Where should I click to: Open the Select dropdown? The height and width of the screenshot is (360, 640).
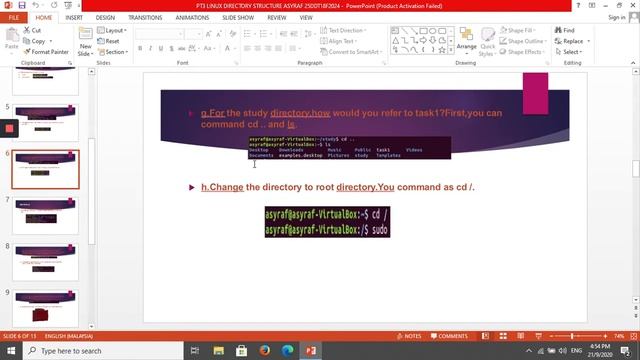[569, 52]
